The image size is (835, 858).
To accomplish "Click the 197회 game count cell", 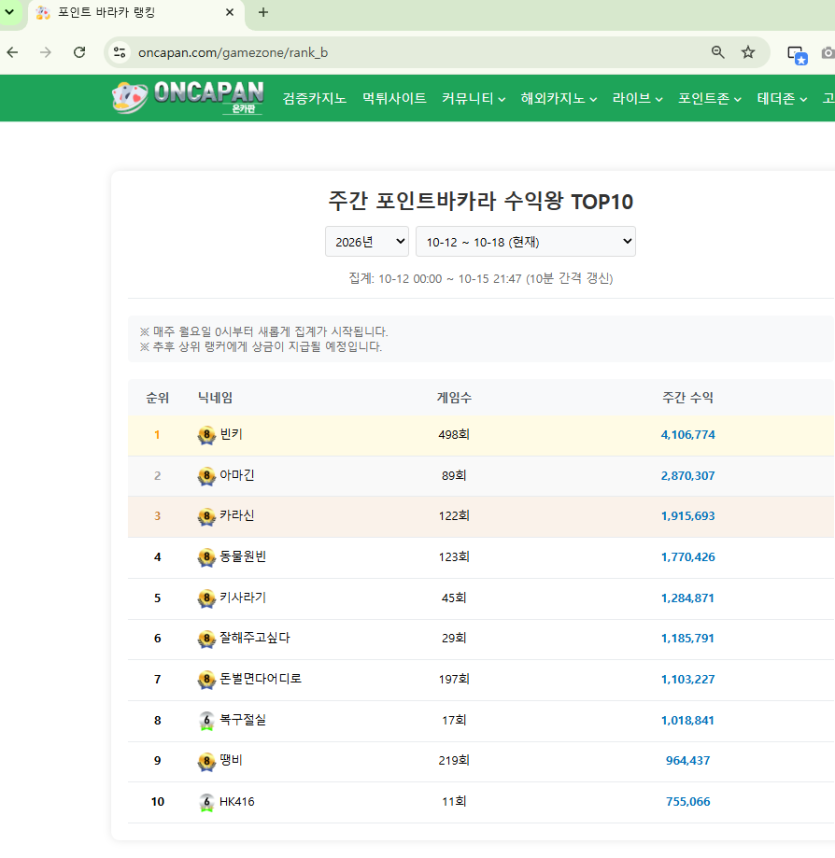I will point(454,680).
